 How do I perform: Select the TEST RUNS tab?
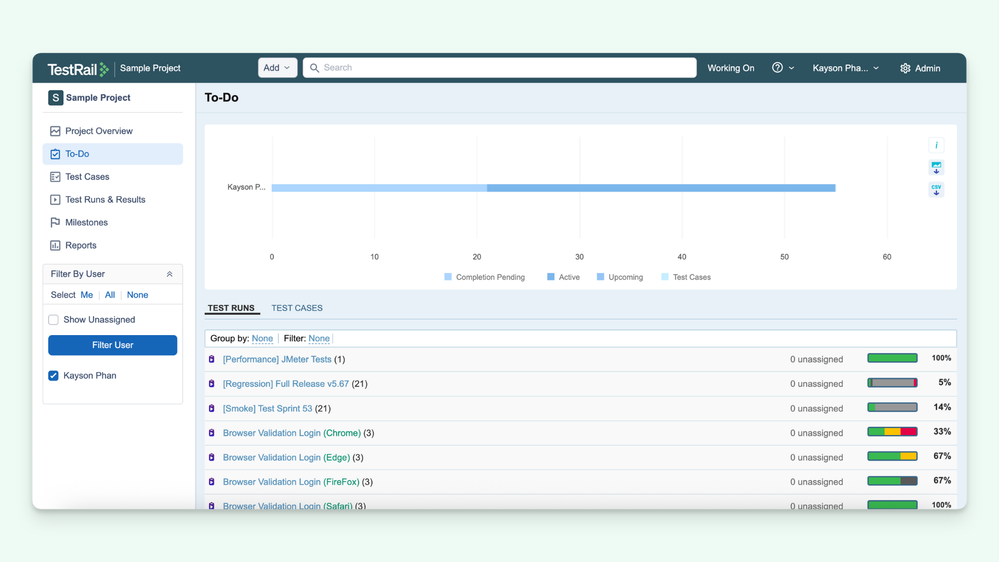pos(231,308)
